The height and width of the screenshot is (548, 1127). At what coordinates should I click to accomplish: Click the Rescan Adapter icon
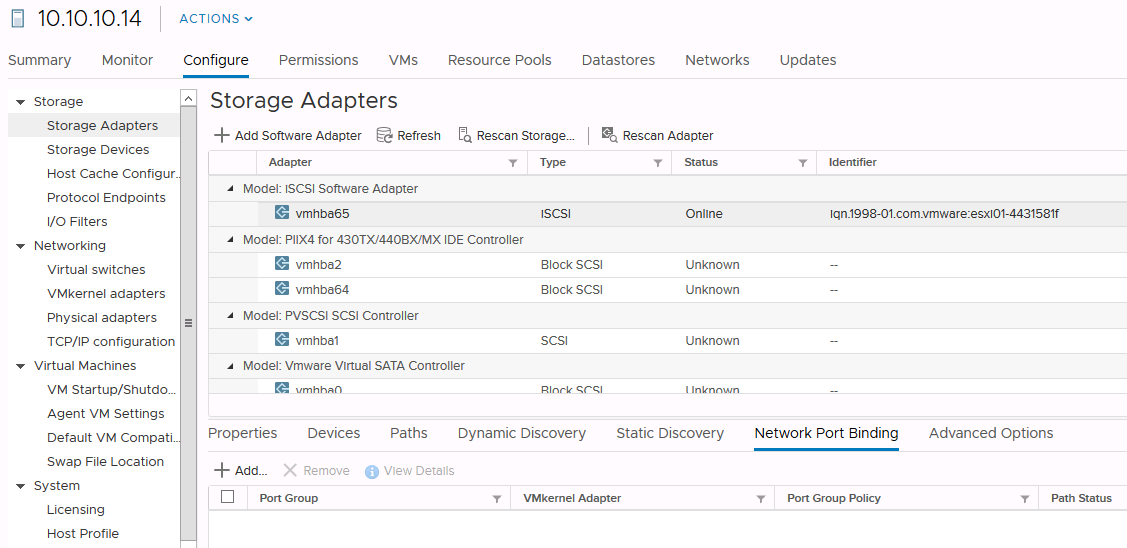[610, 135]
